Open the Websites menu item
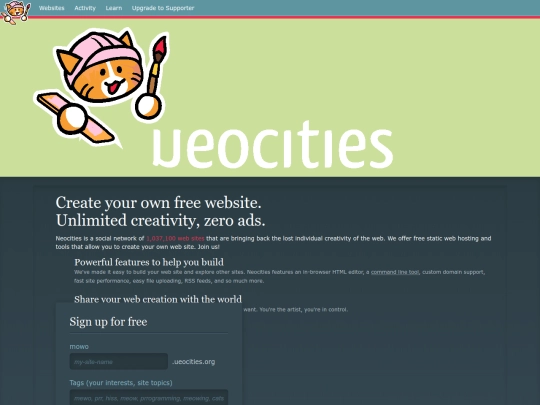Viewport: 540px width, 405px height. tap(52, 8)
